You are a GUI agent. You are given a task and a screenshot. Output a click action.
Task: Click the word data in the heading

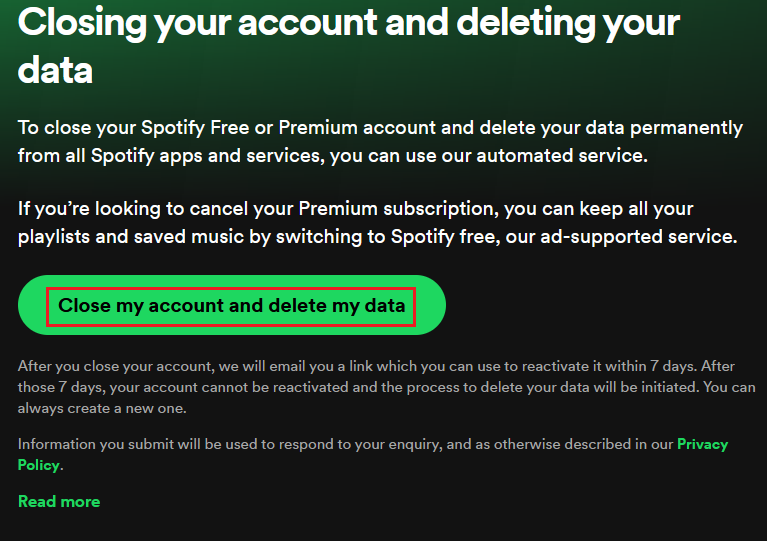(x=55, y=69)
